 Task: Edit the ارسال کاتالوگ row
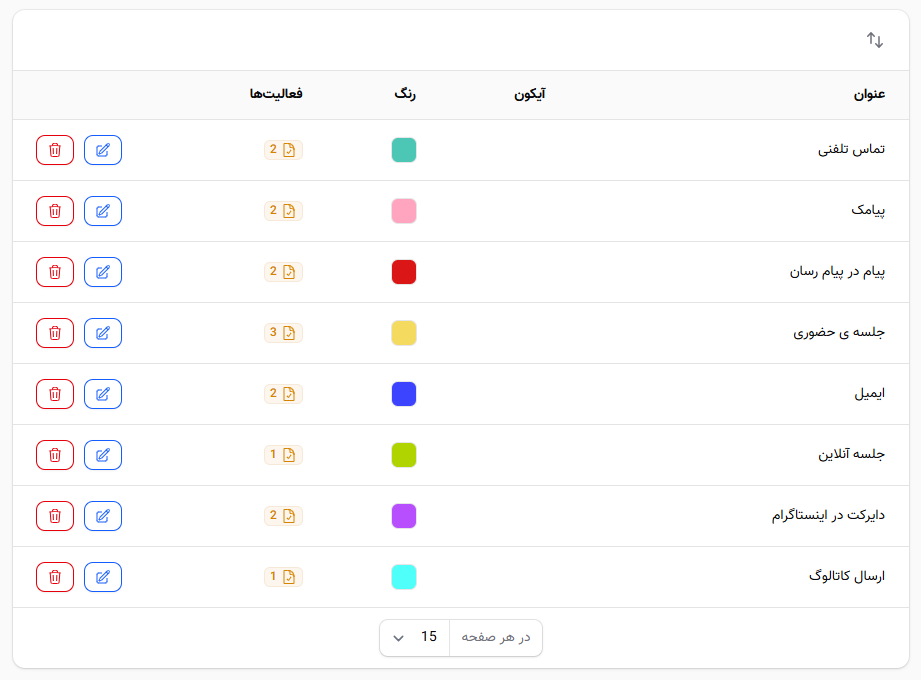pyautogui.click(x=103, y=577)
